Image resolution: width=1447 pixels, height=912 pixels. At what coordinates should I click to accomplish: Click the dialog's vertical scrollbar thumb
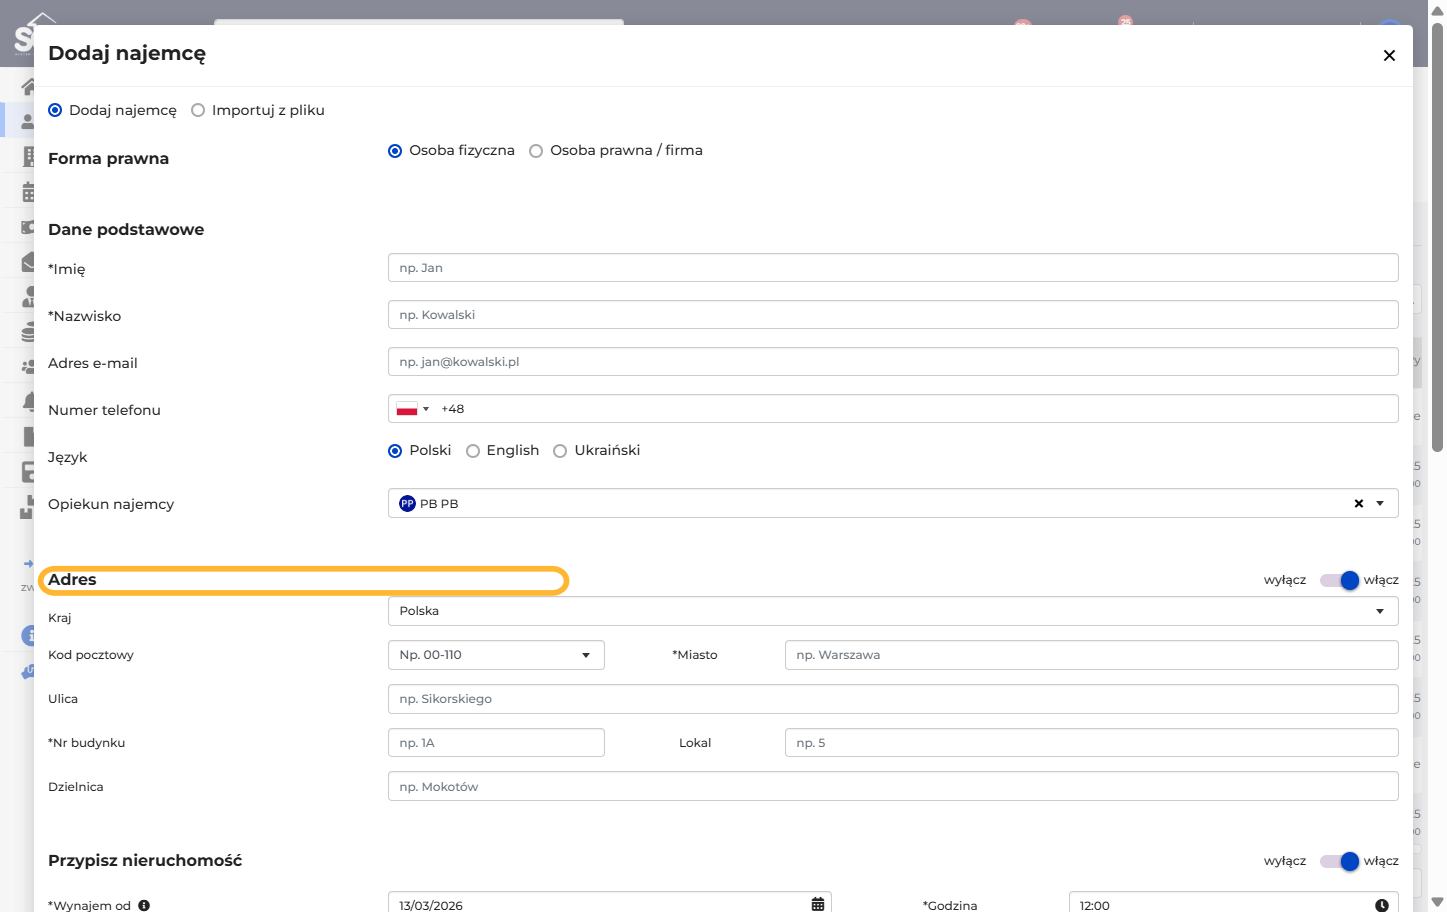[x=1437, y=235]
